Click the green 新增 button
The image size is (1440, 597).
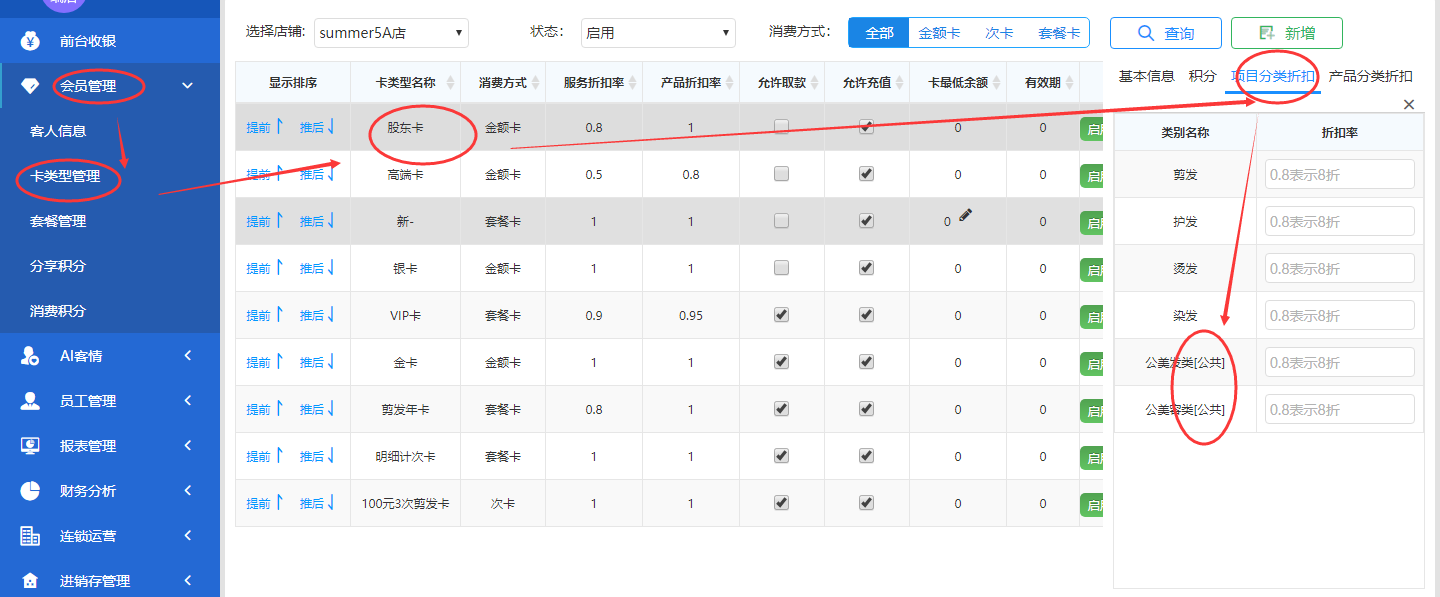coord(1287,33)
